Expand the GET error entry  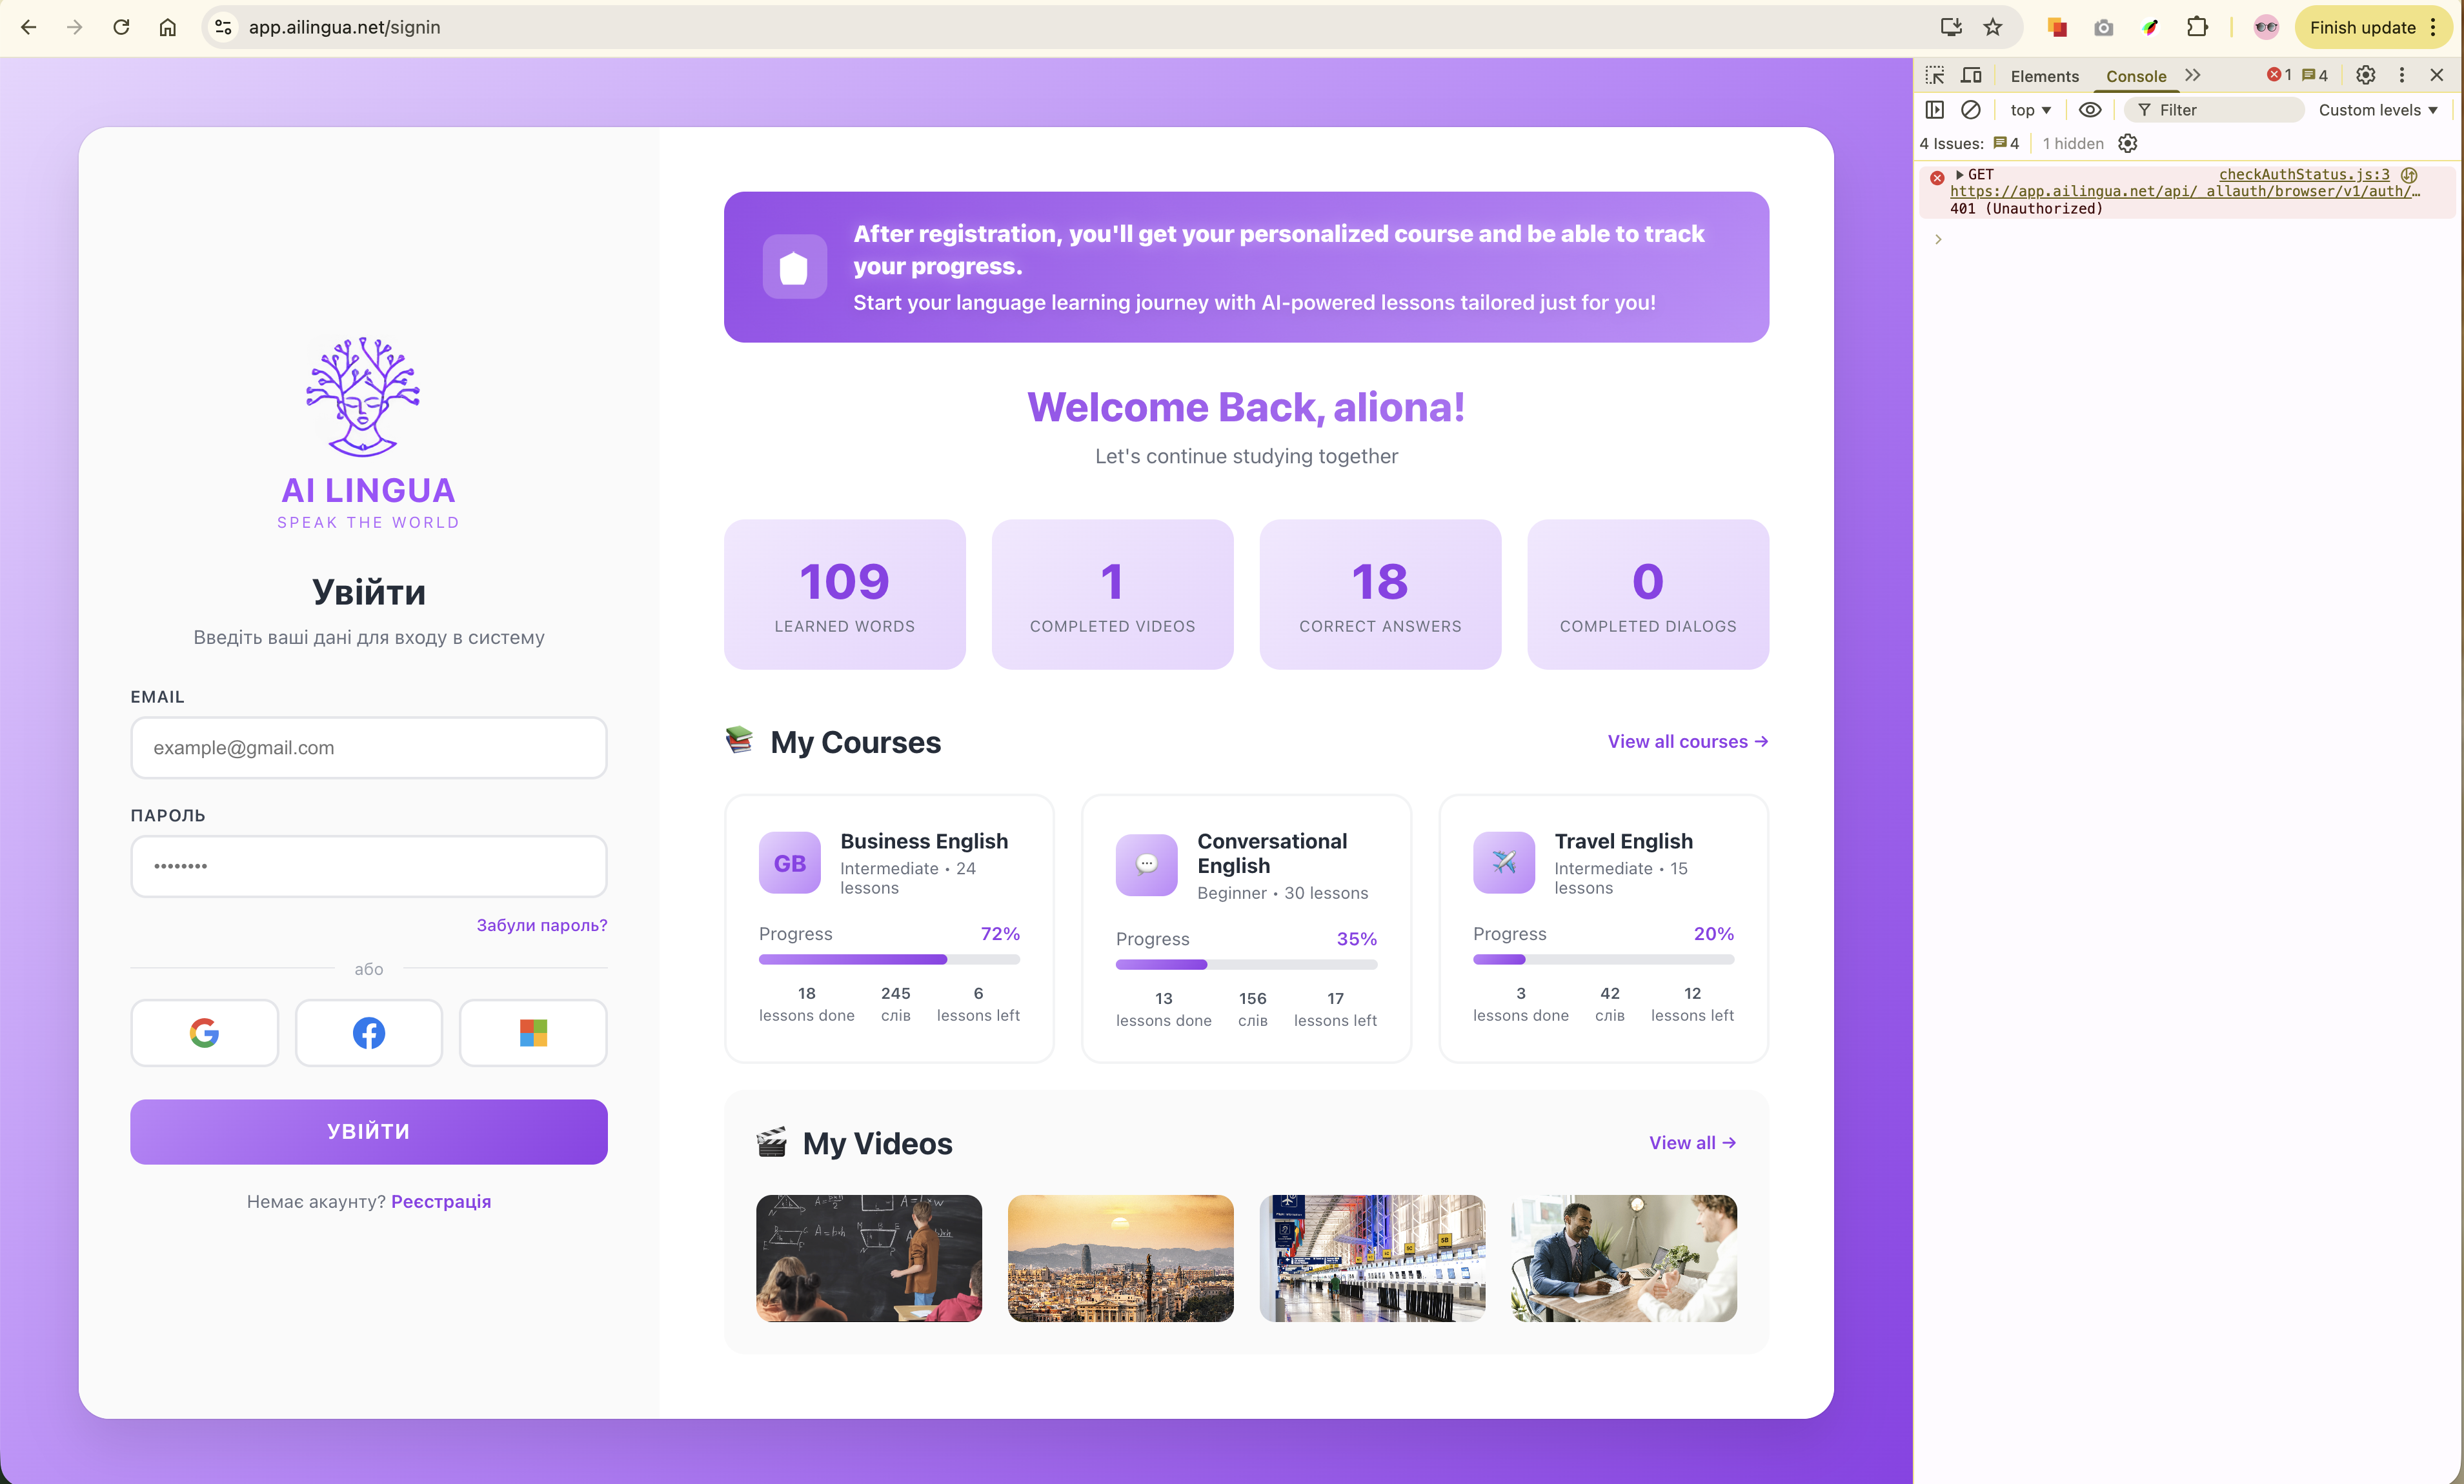tap(1960, 174)
